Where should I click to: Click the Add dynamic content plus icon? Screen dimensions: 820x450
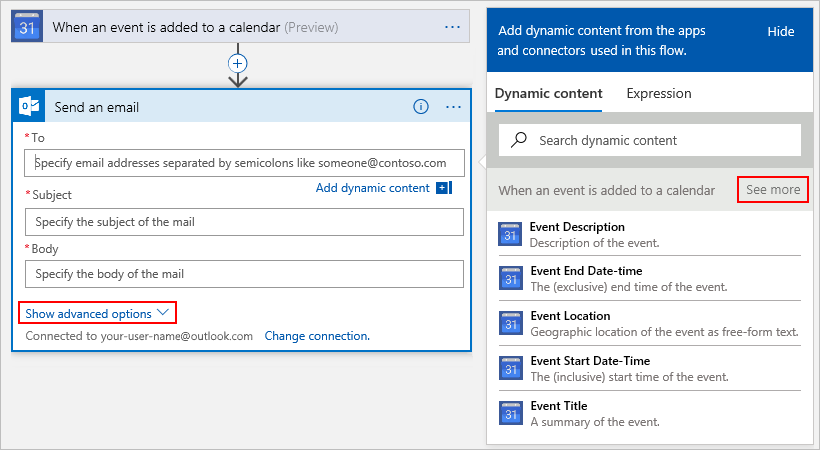pyautogui.click(x=444, y=187)
